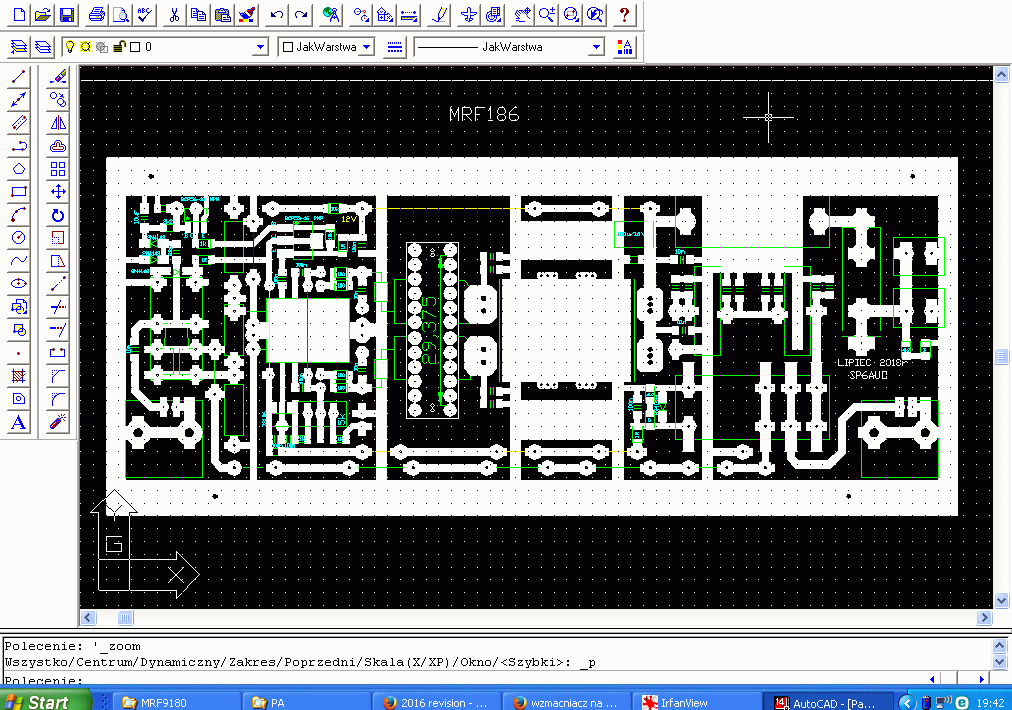Expand the JakWarstwa linetype dropdown
This screenshot has width=1012, height=710.
(596, 47)
